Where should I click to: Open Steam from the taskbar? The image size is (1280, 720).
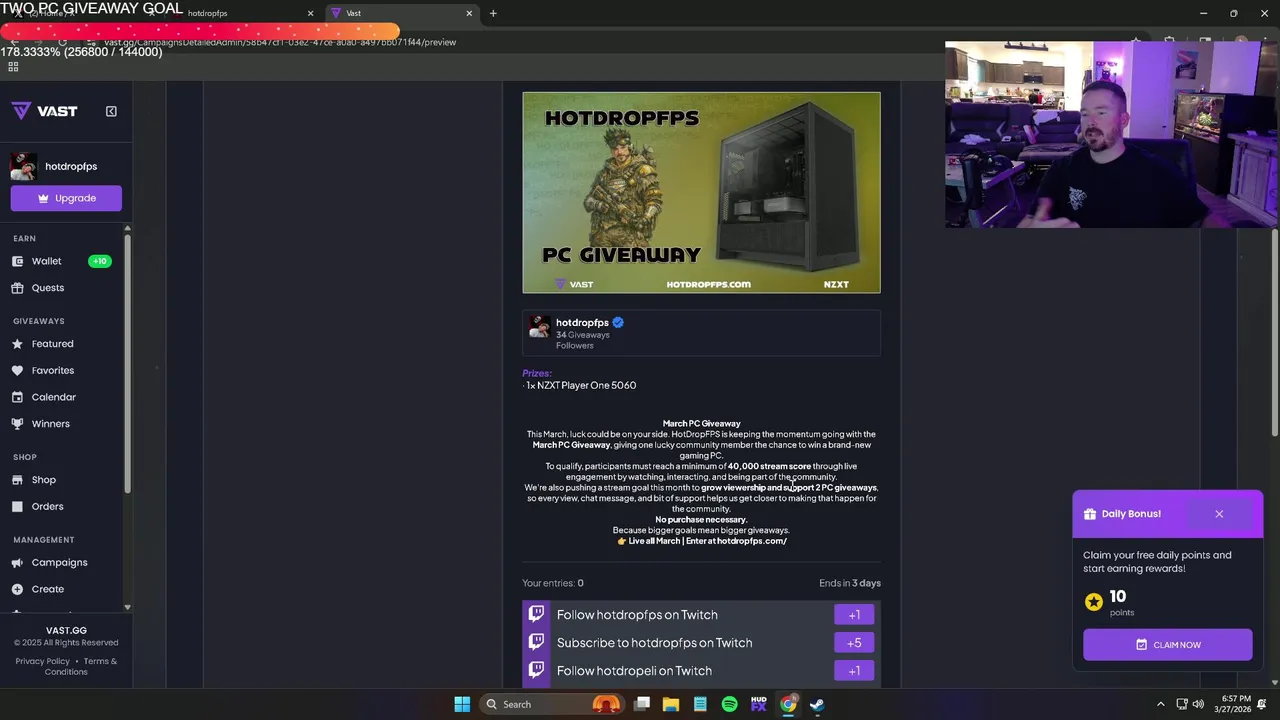(x=817, y=704)
